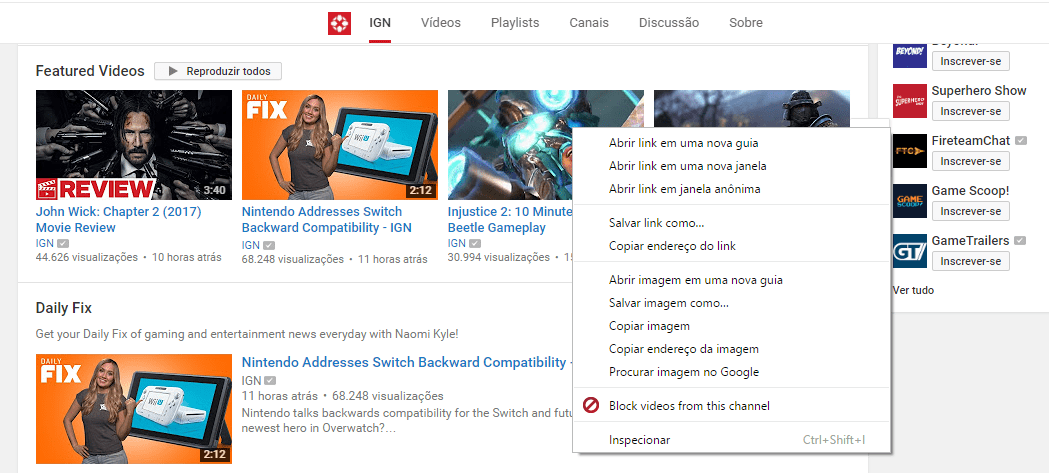This screenshot has width=1049, height=473.
Task: Click the Daily Fix description mentioning Naomi Kyle
Action: pyautogui.click(x=247, y=334)
